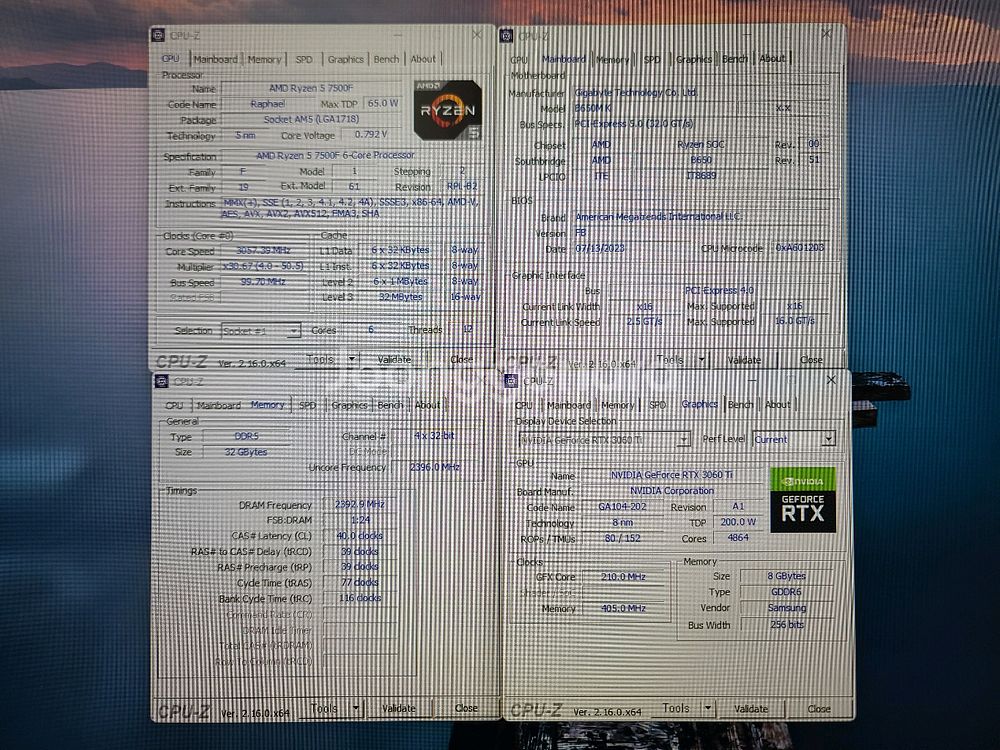Click the NVIDIA logo in the Graphics window
Screen dimensions: 1000x750
coord(803,479)
